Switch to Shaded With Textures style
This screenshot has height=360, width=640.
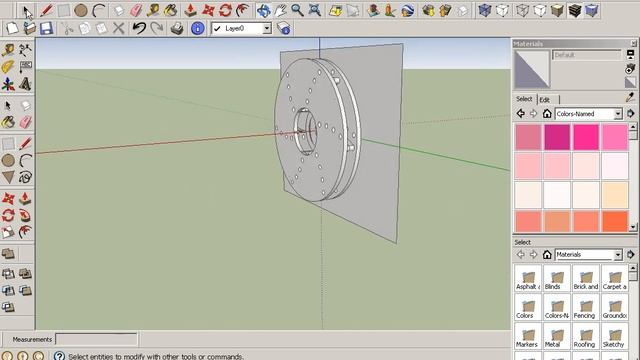click(x=575, y=10)
